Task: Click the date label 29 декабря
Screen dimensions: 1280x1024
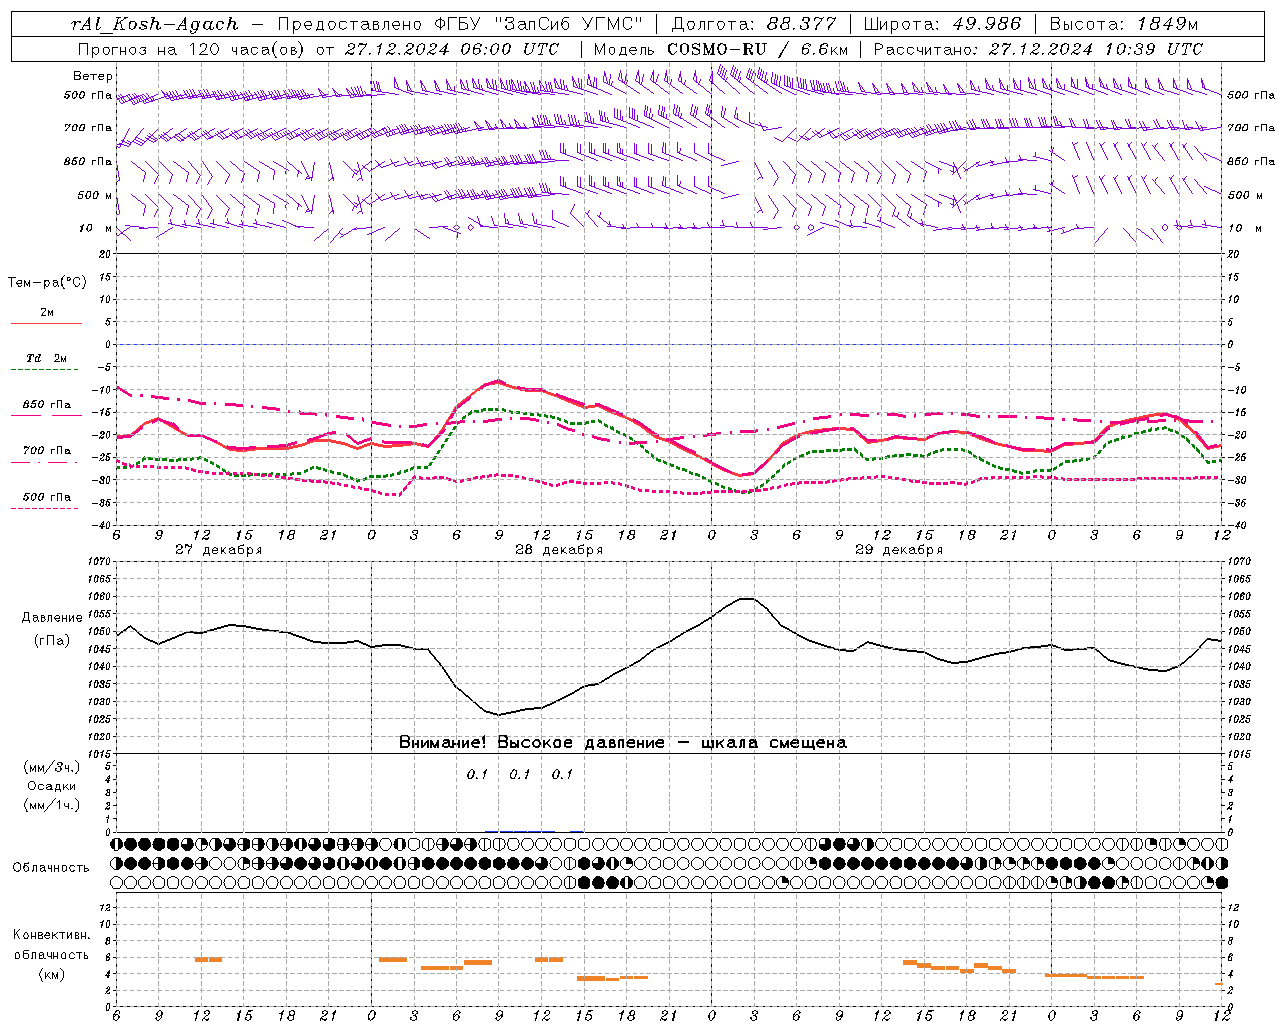Action: click(x=899, y=550)
